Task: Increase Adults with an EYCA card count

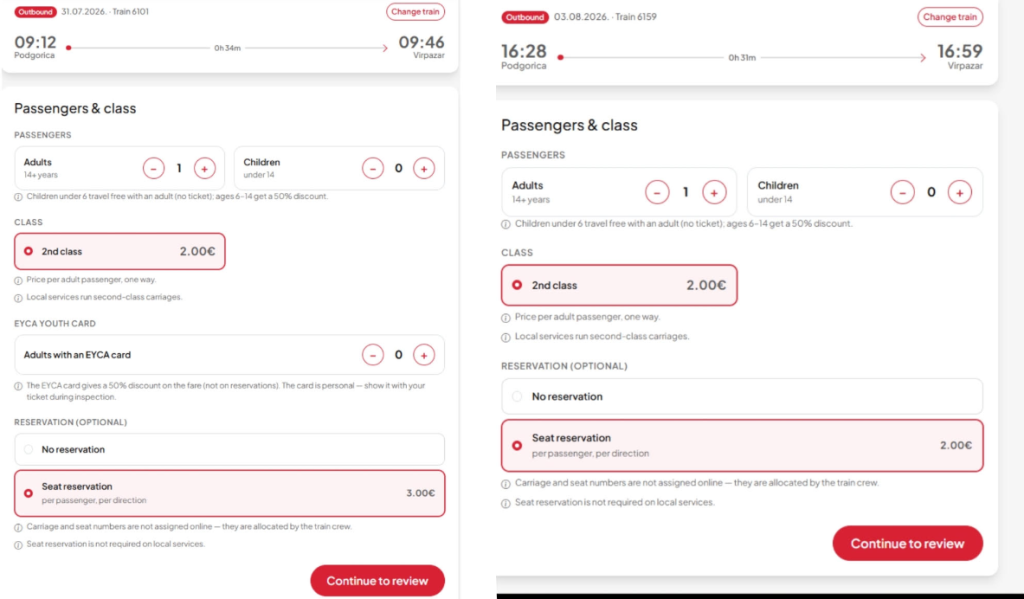Action: pyautogui.click(x=424, y=355)
